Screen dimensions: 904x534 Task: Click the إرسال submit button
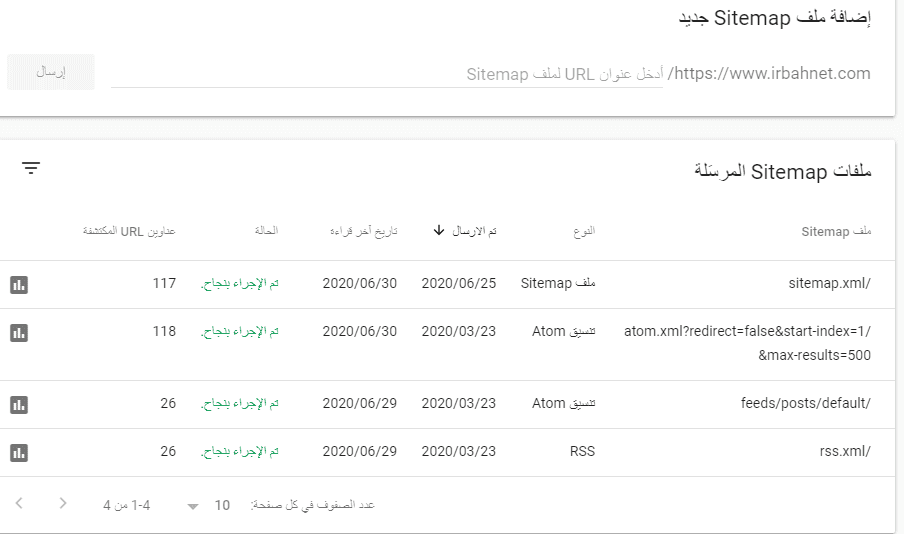(51, 73)
